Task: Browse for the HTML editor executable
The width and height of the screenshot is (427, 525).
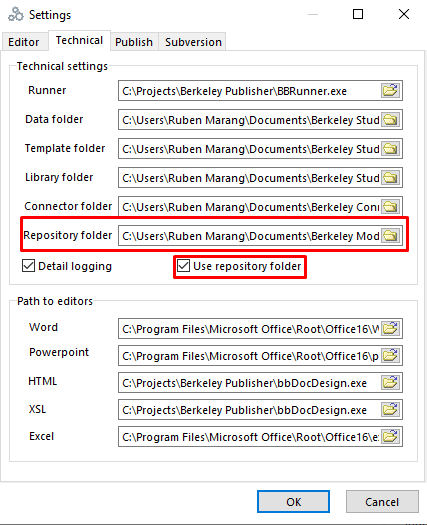Action: (390, 382)
